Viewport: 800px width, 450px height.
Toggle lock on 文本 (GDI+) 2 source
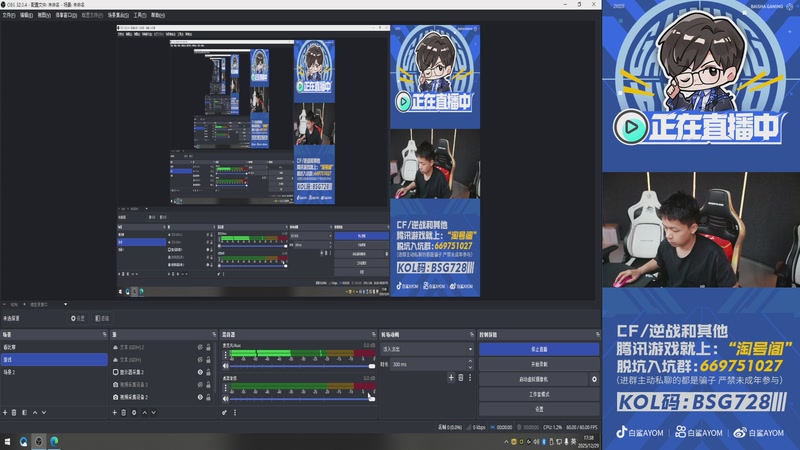[x=208, y=347]
